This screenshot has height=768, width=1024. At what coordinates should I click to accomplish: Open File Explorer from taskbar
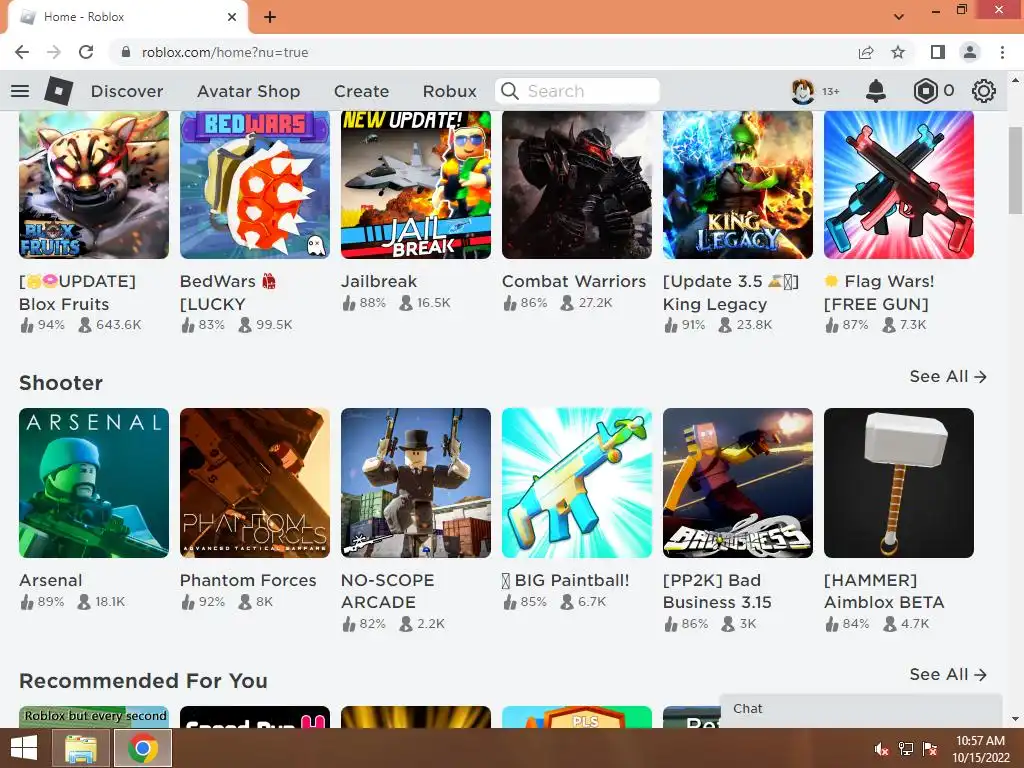pyautogui.click(x=80, y=748)
